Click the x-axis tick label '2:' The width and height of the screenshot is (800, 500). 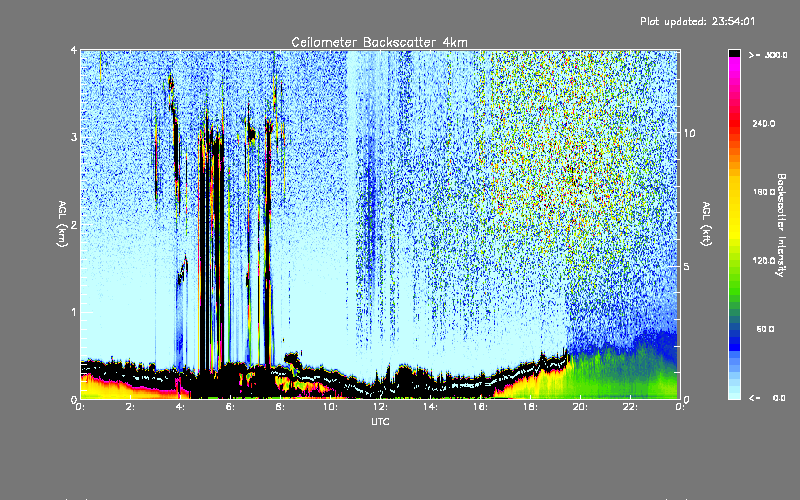coord(131,407)
